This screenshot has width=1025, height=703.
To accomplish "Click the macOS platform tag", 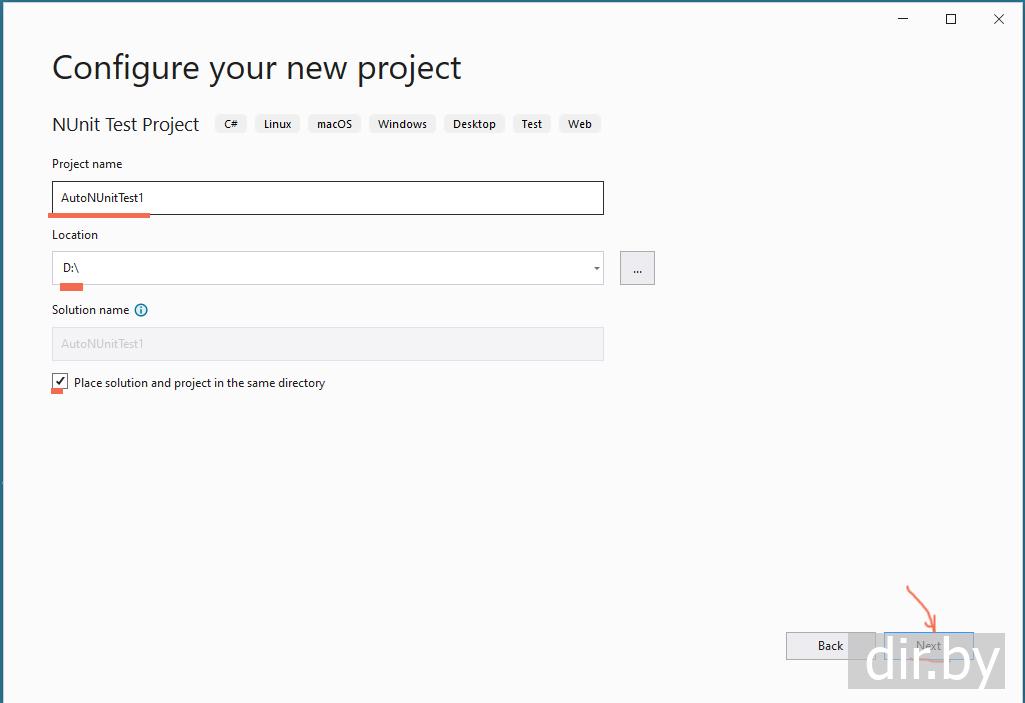I will tap(334, 124).
